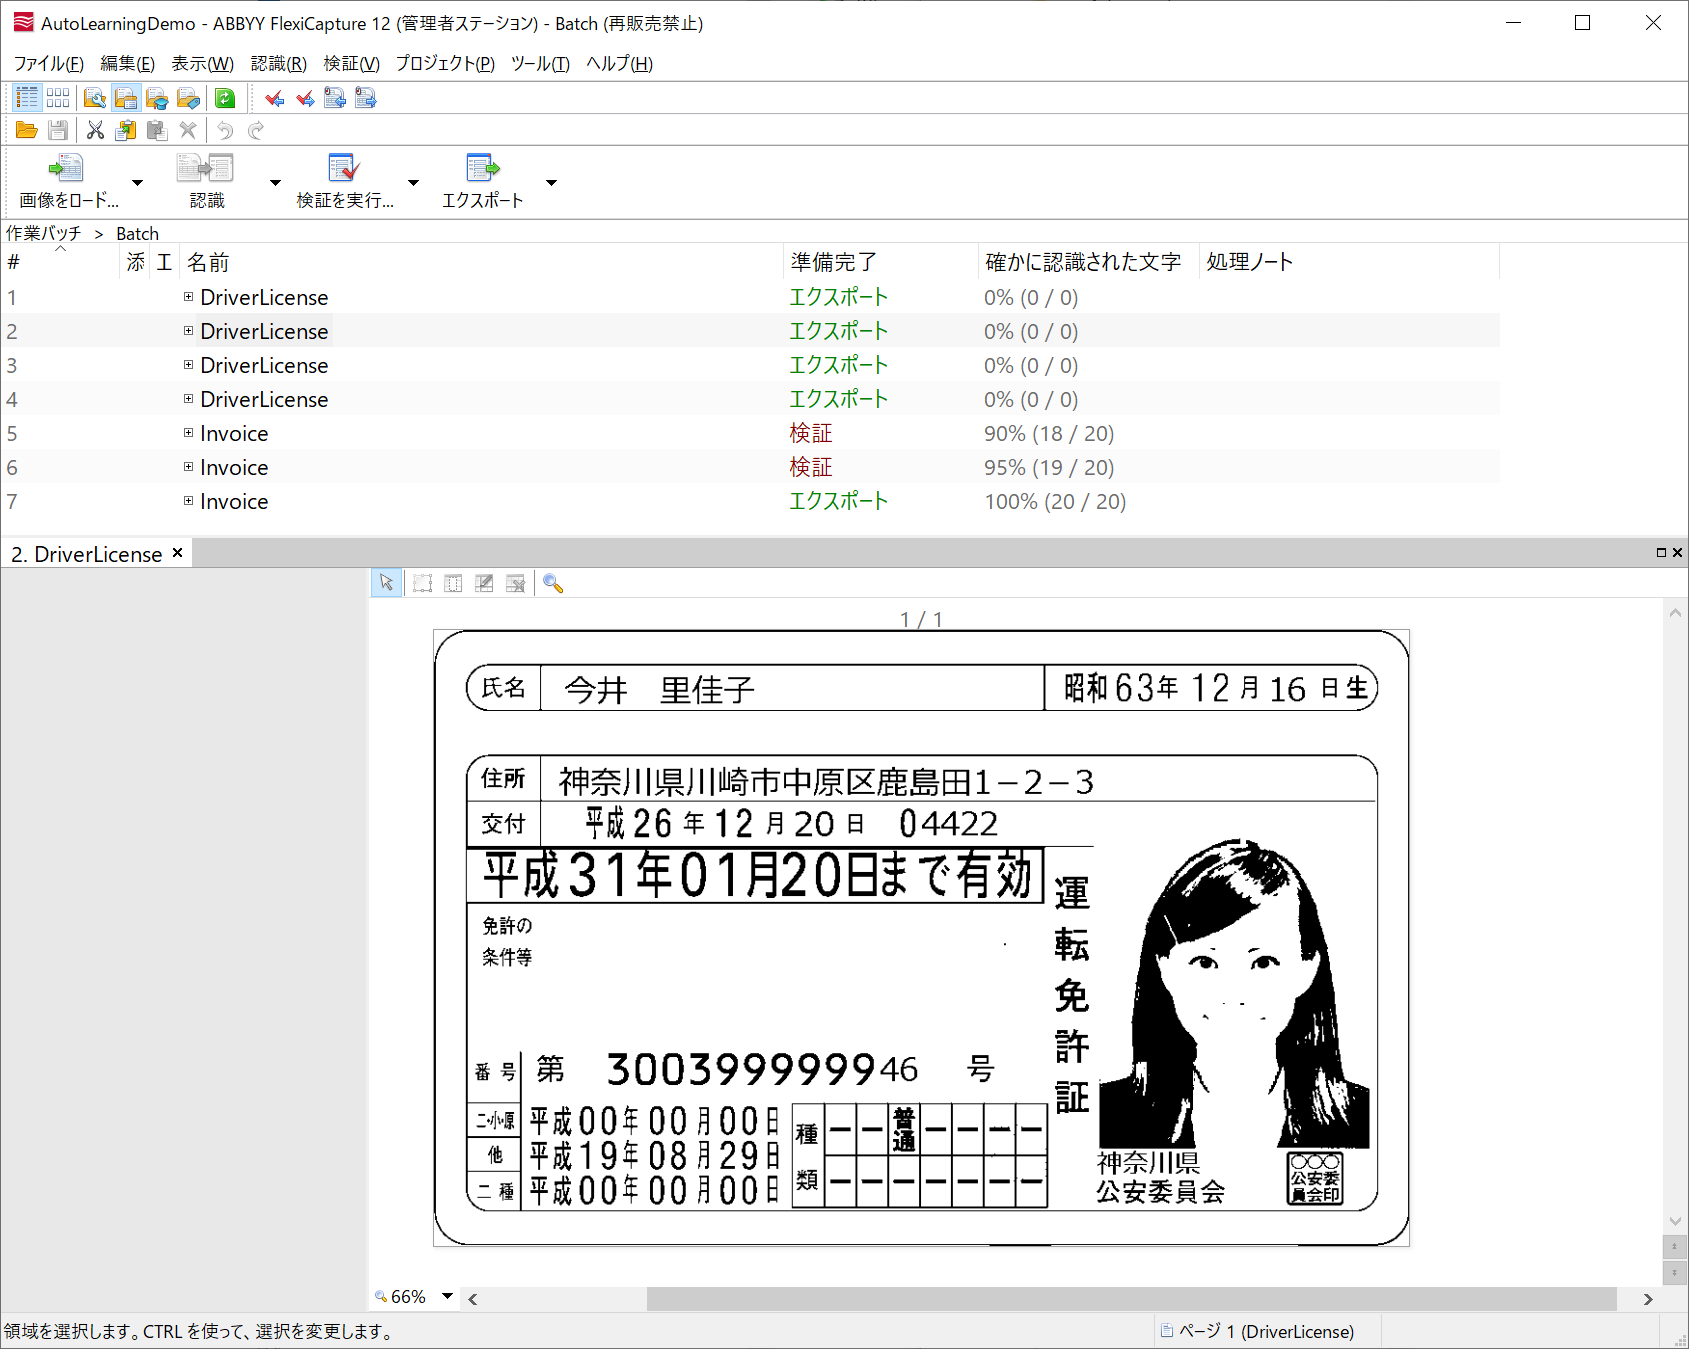Open the プロジェクト menu
1689x1349 pixels.
[445, 63]
